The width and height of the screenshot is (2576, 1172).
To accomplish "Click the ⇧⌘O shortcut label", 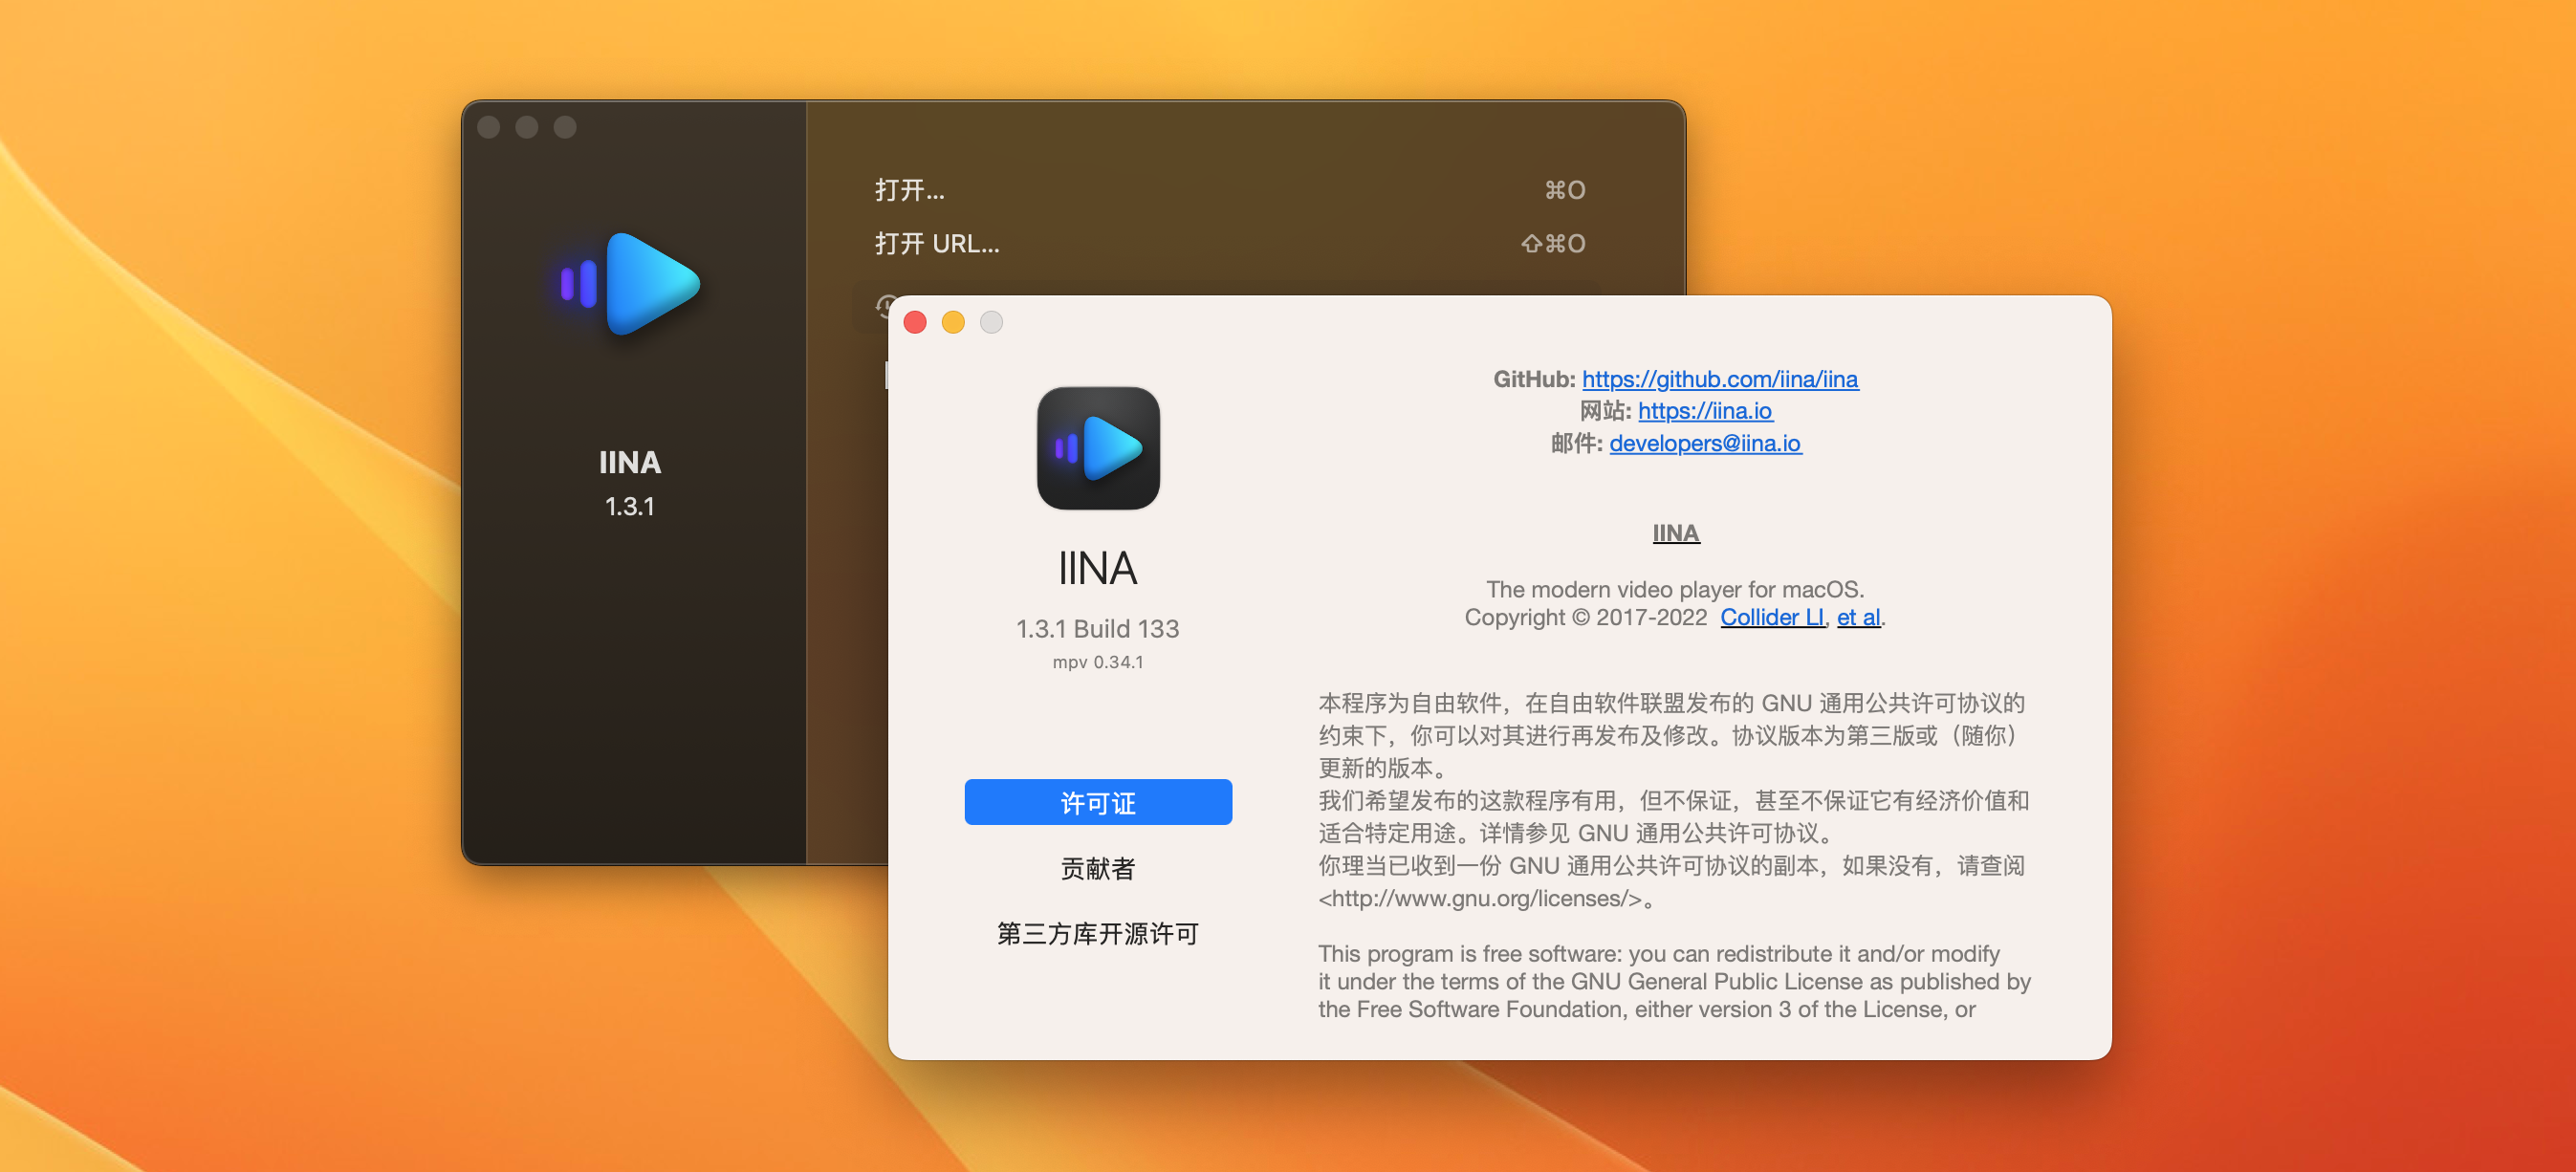I will [1553, 243].
